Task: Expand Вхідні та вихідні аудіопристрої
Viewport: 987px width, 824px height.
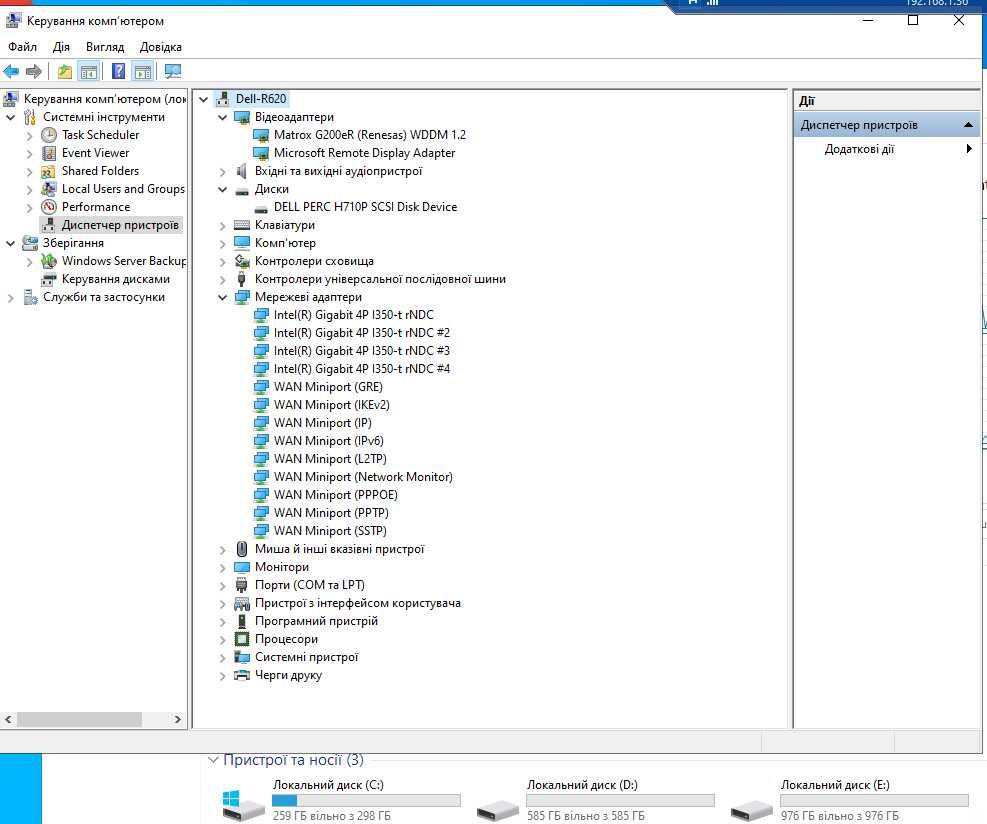Action: [x=222, y=171]
